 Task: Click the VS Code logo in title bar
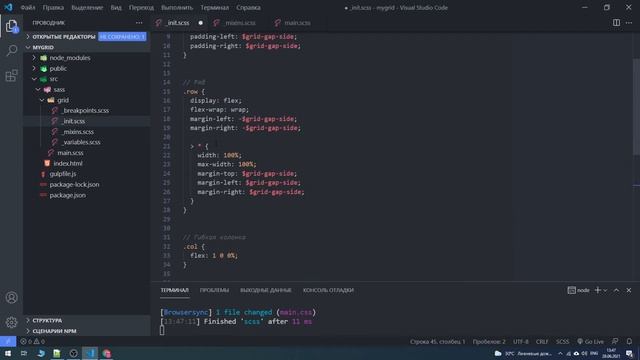coord(8,7)
